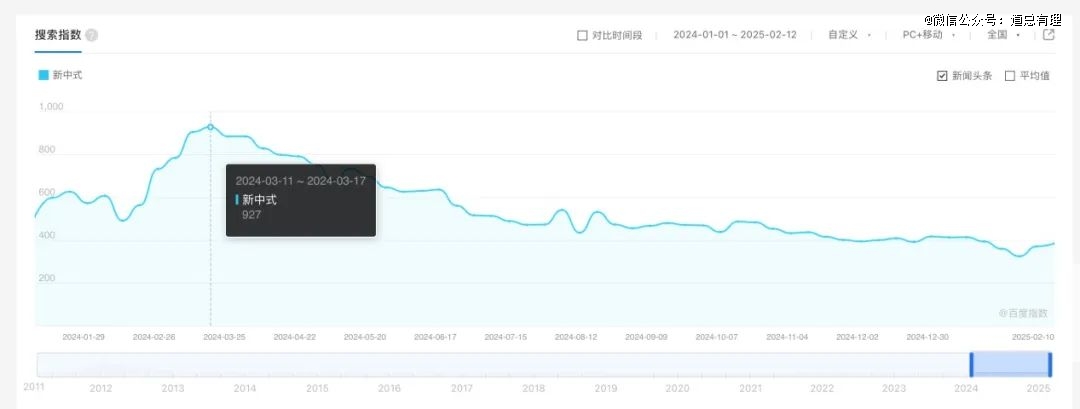Open the 自定义 time range dropdown

pos(848,35)
